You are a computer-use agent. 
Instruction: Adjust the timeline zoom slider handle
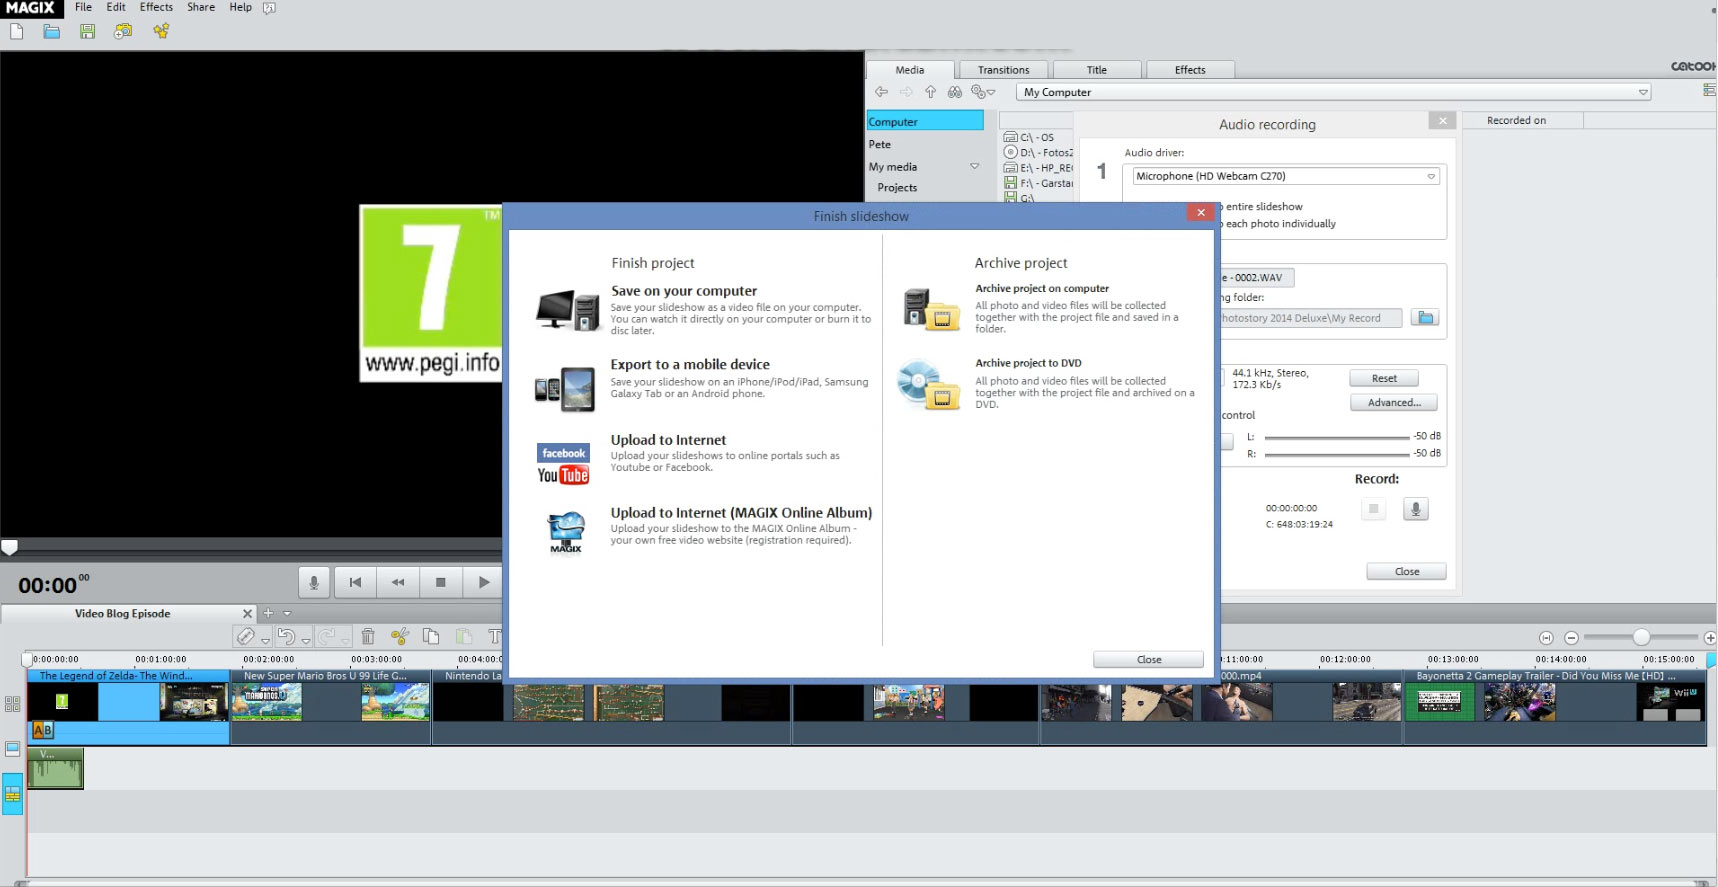(x=1641, y=637)
